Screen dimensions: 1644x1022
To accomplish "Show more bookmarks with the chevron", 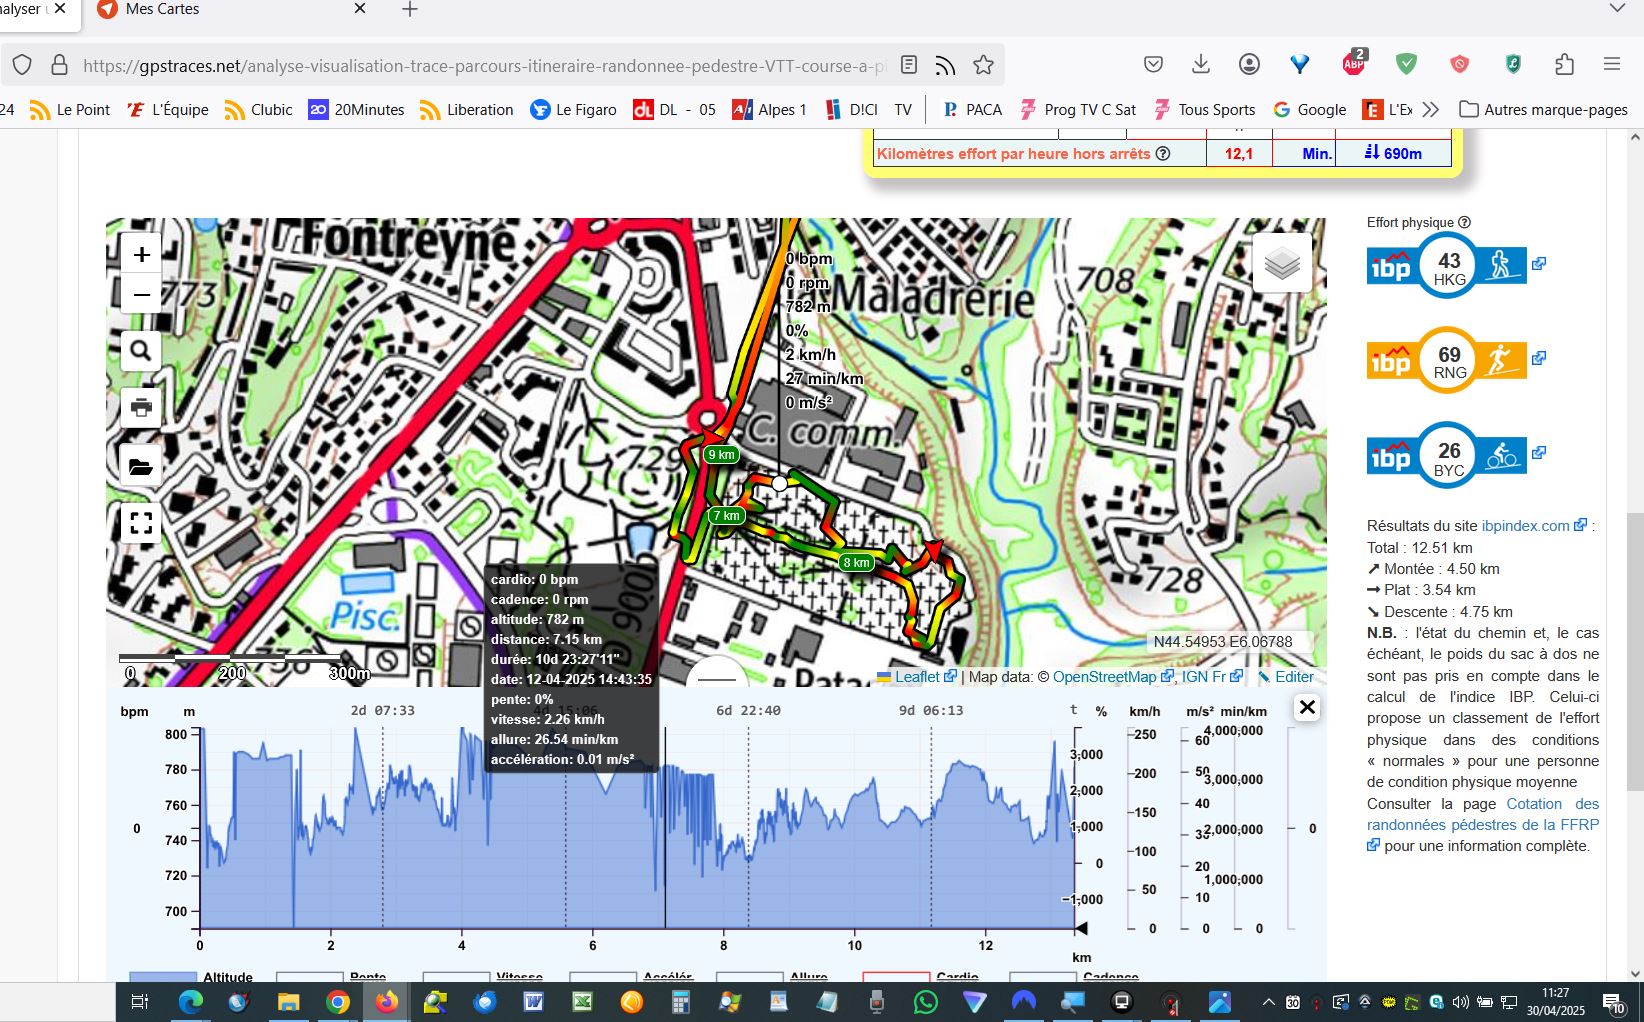I will (x=1431, y=110).
